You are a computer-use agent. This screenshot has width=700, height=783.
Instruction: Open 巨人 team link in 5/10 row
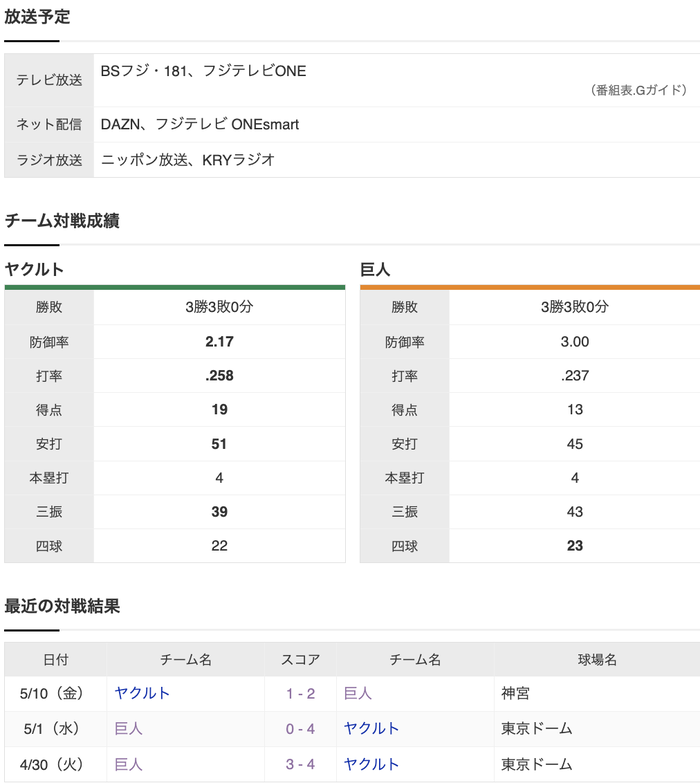[358, 693]
